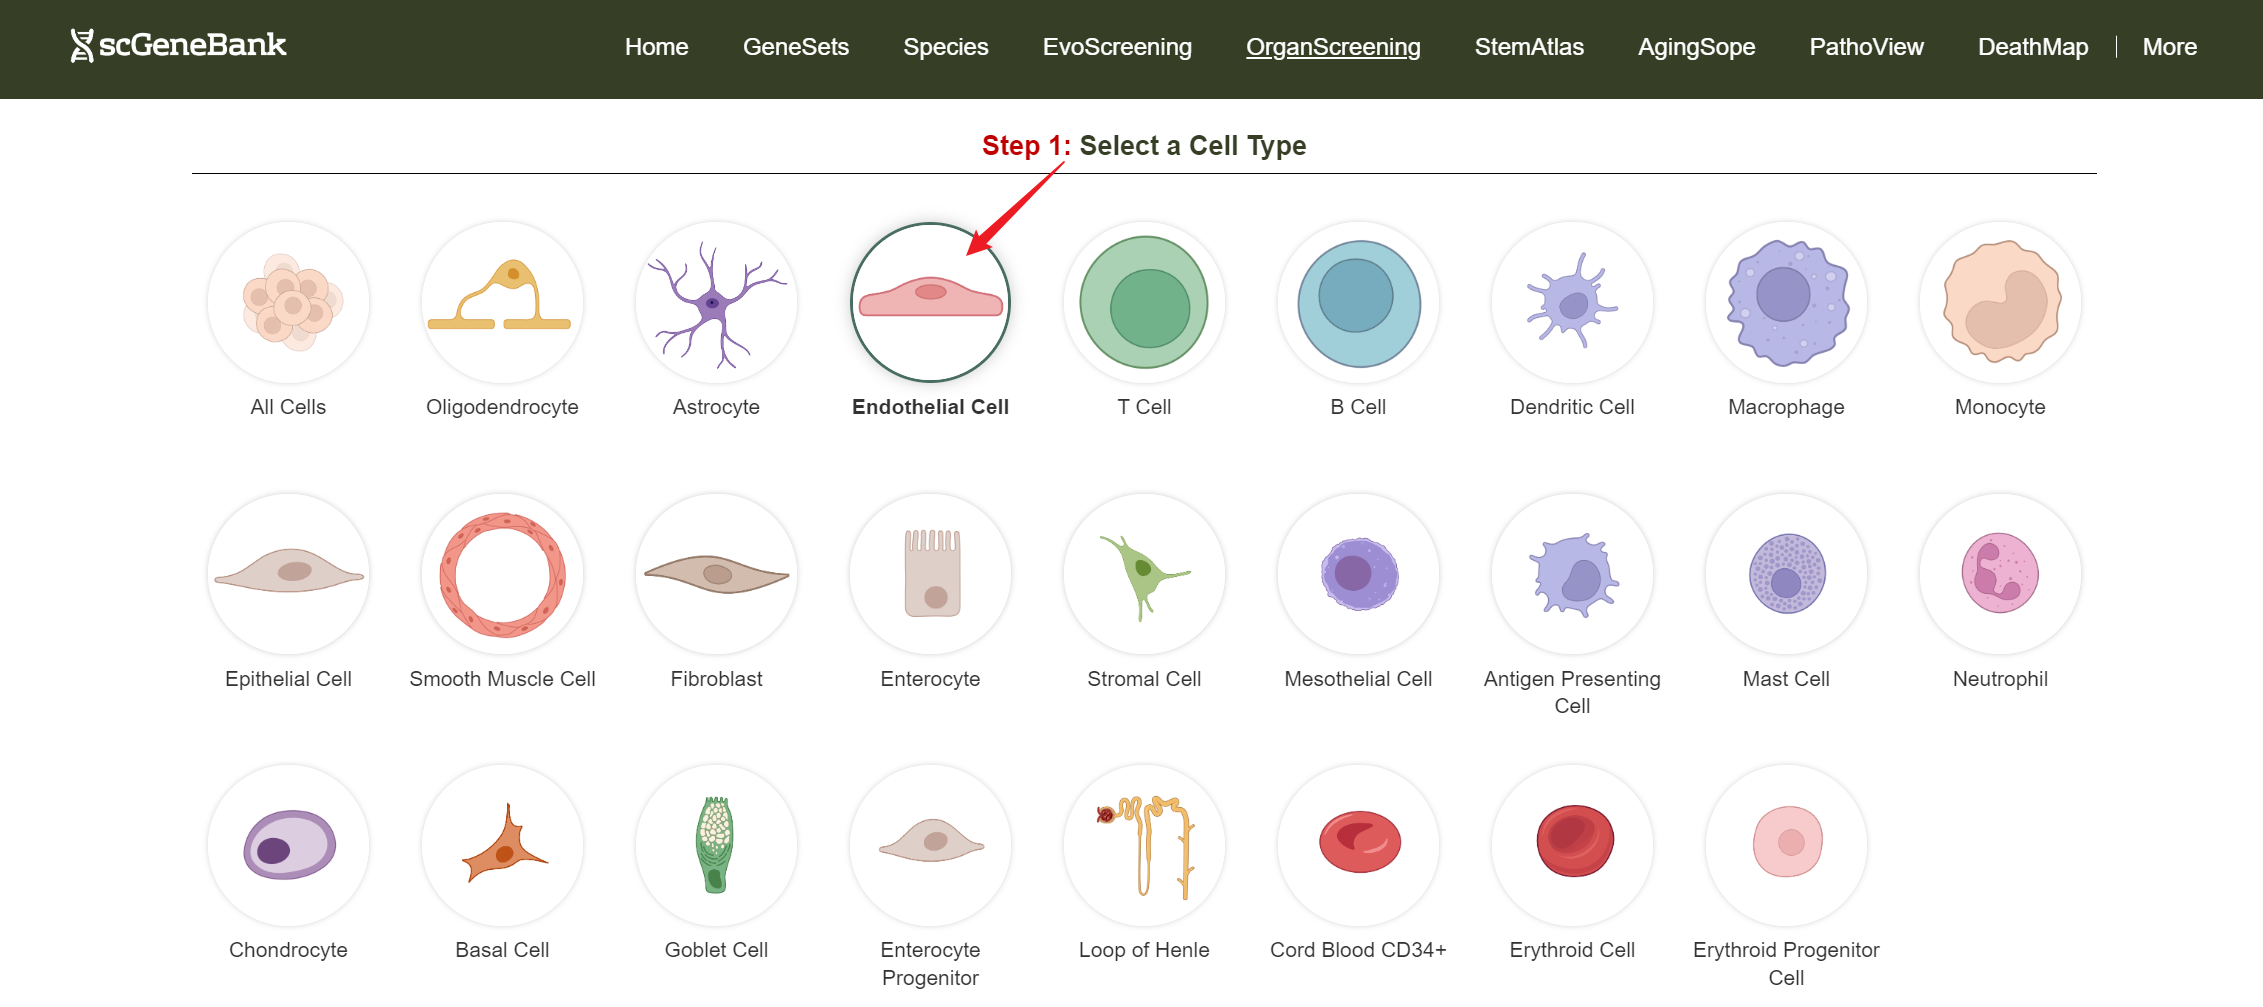This screenshot has width=2263, height=1007.
Task: Select the Astrocyte cell icon
Action: [x=716, y=303]
